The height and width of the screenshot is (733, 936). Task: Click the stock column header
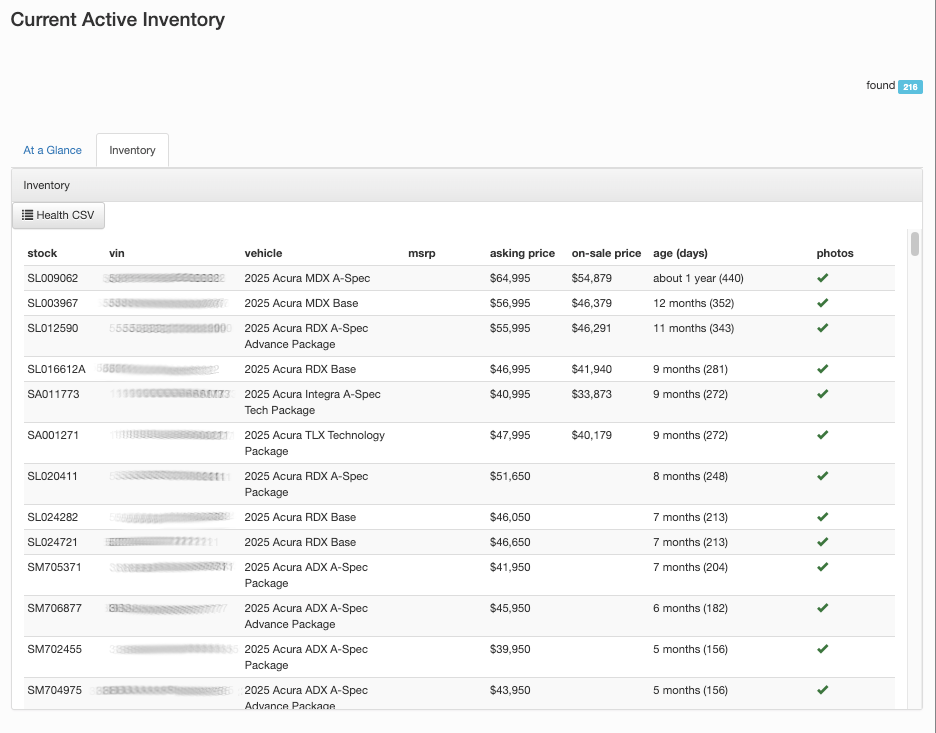[43, 253]
